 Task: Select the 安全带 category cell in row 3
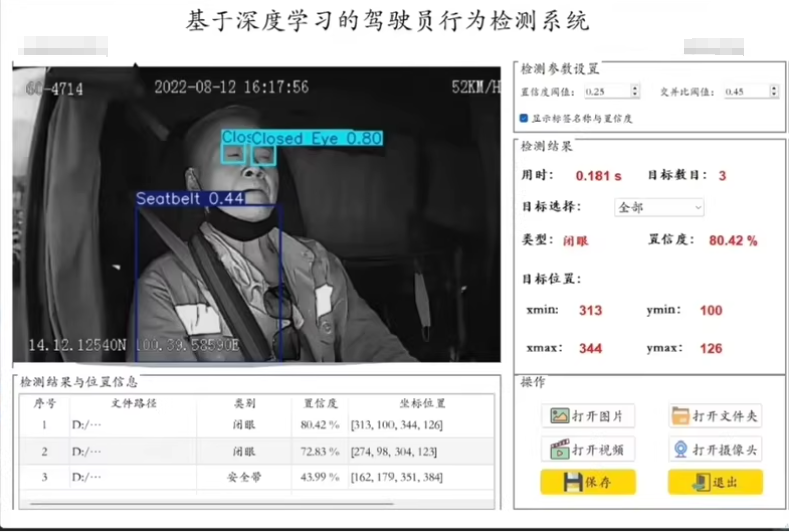244,477
